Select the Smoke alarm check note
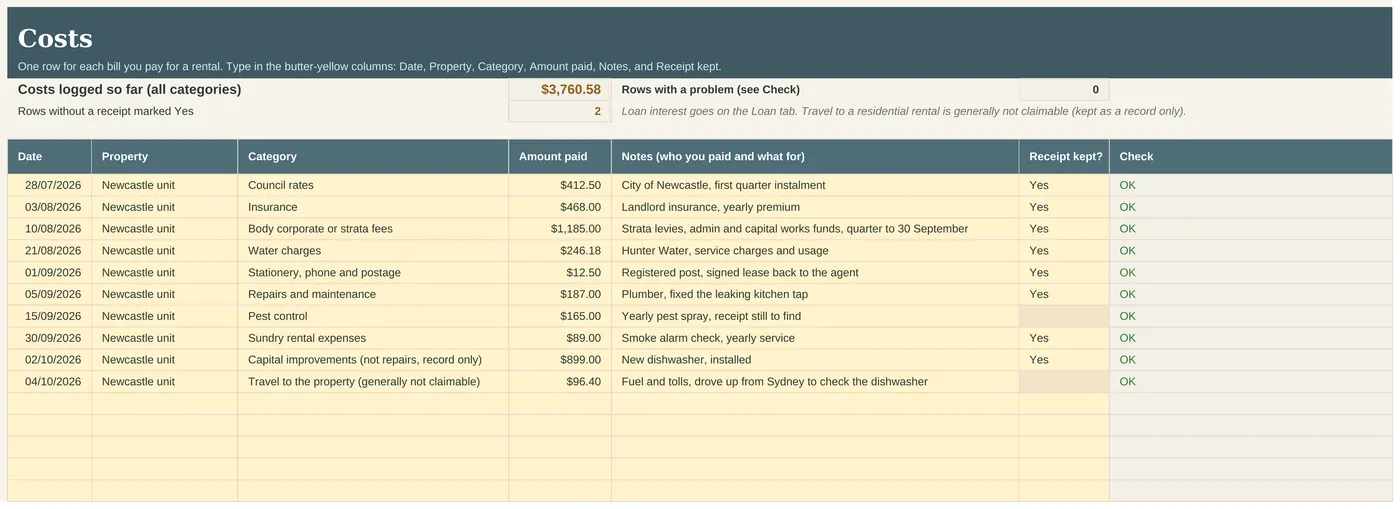The width and height of the screenshot is (1400, 509). pos(815,338)
